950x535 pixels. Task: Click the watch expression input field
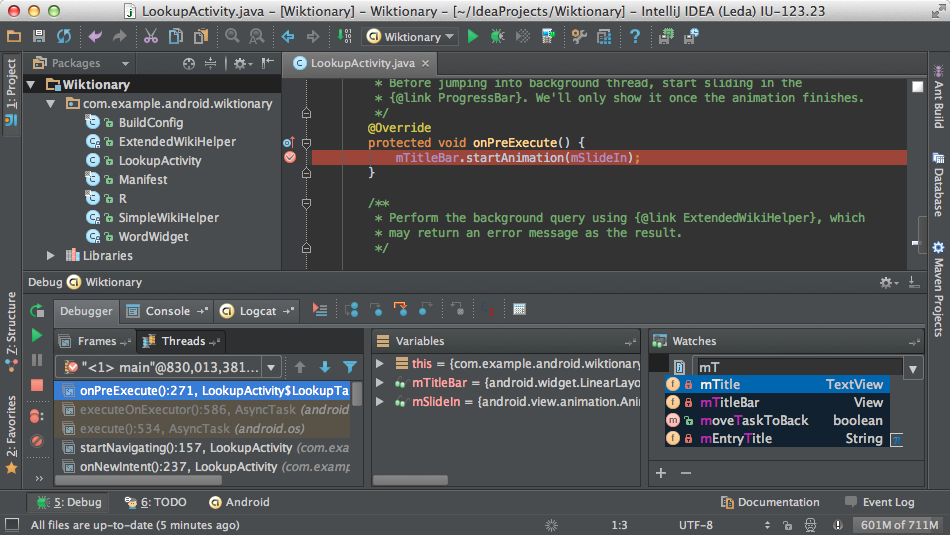(x=798, y=367)
